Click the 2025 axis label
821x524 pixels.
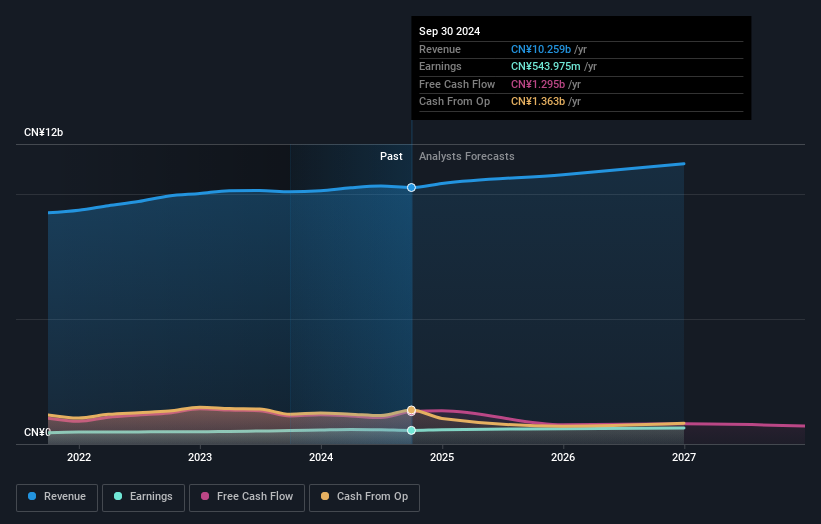[442, 457]
